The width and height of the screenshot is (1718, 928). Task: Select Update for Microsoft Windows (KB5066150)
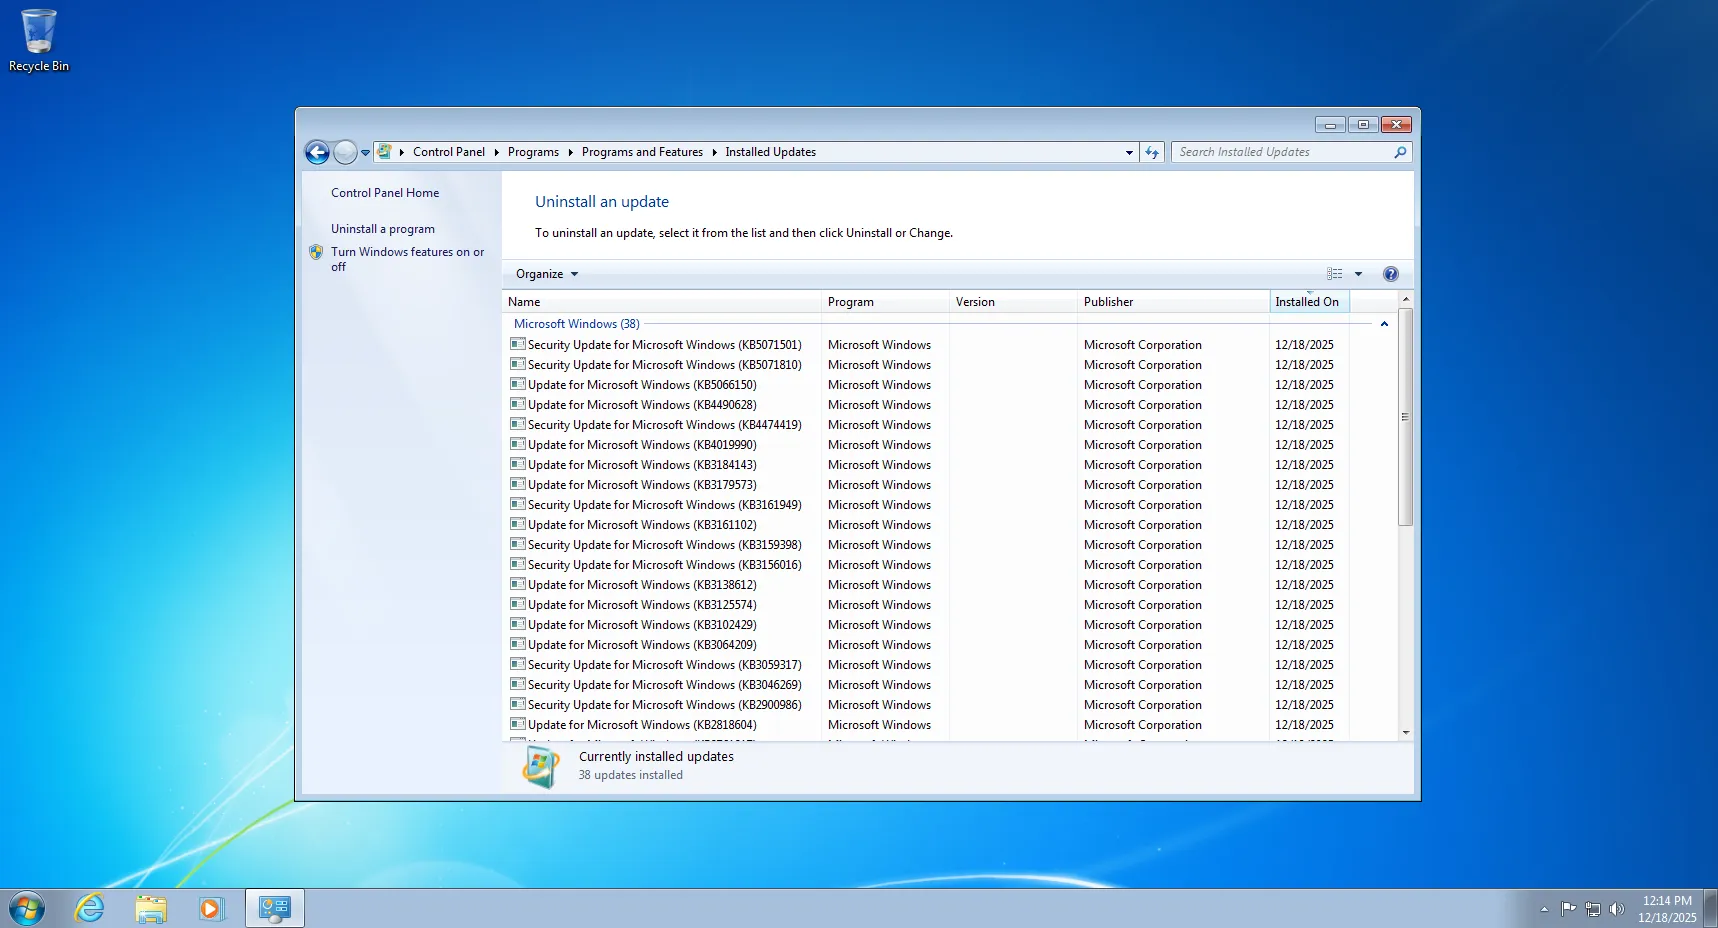coord(924,385)
